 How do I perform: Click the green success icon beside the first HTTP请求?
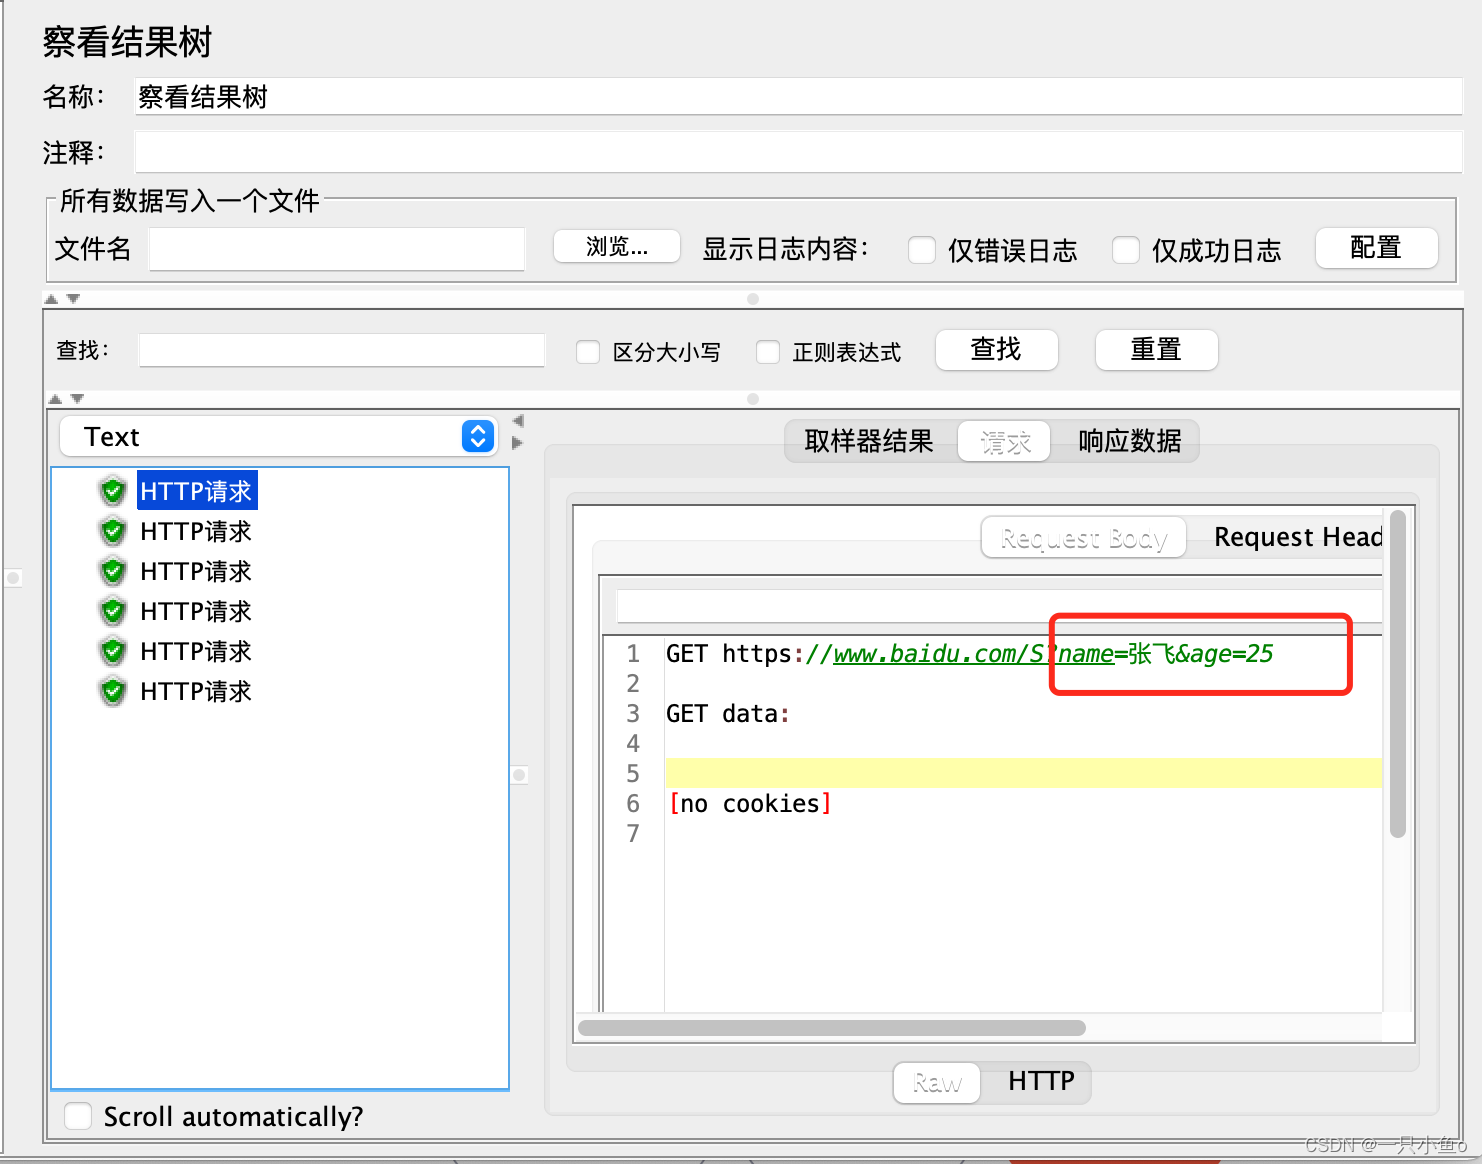tap(112, 490)
